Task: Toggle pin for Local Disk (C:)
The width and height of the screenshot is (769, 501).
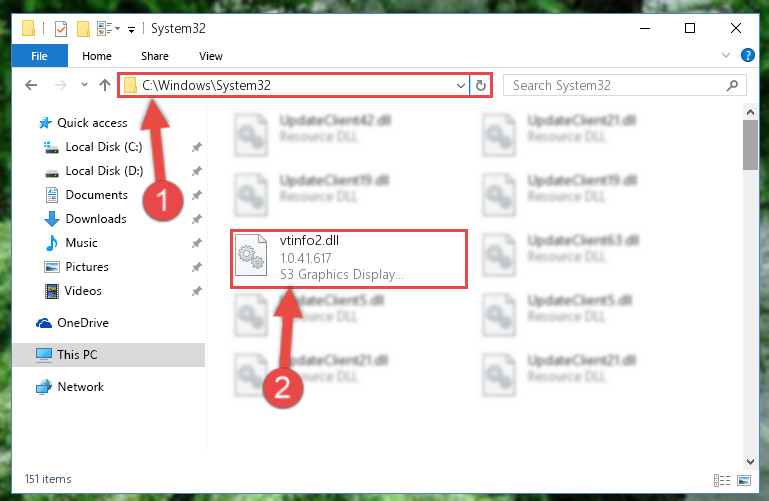Action: 197,147
